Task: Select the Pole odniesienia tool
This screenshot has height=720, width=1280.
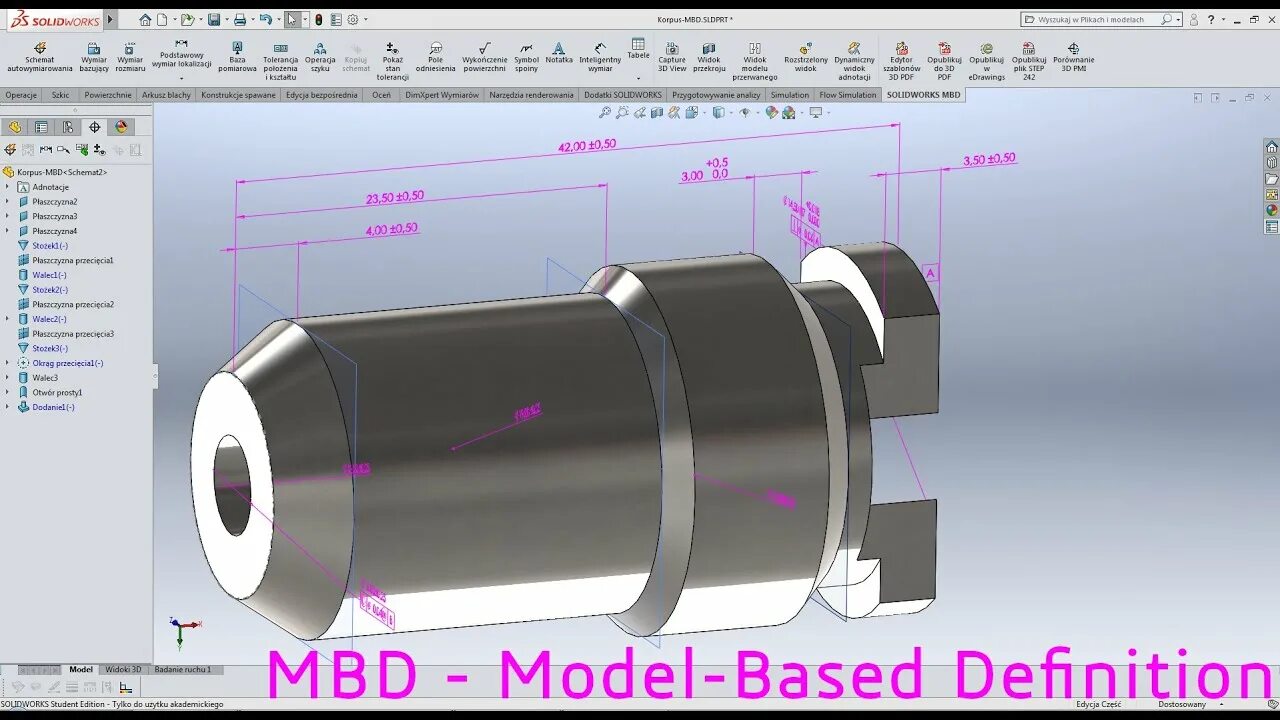Action: (x=436, y=58)
